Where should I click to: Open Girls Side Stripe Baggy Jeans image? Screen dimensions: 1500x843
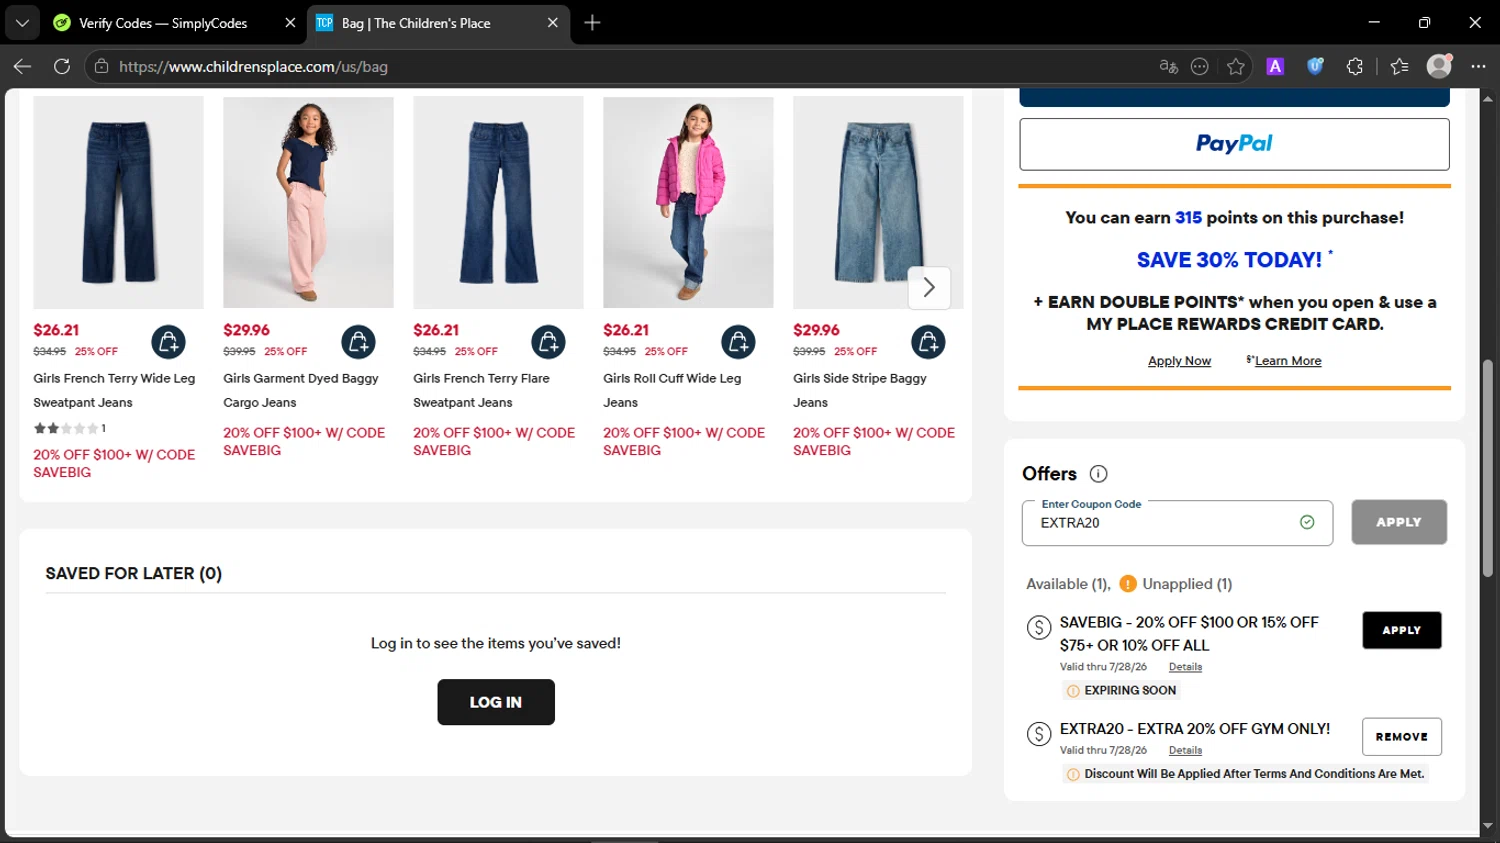coord(878,202)
